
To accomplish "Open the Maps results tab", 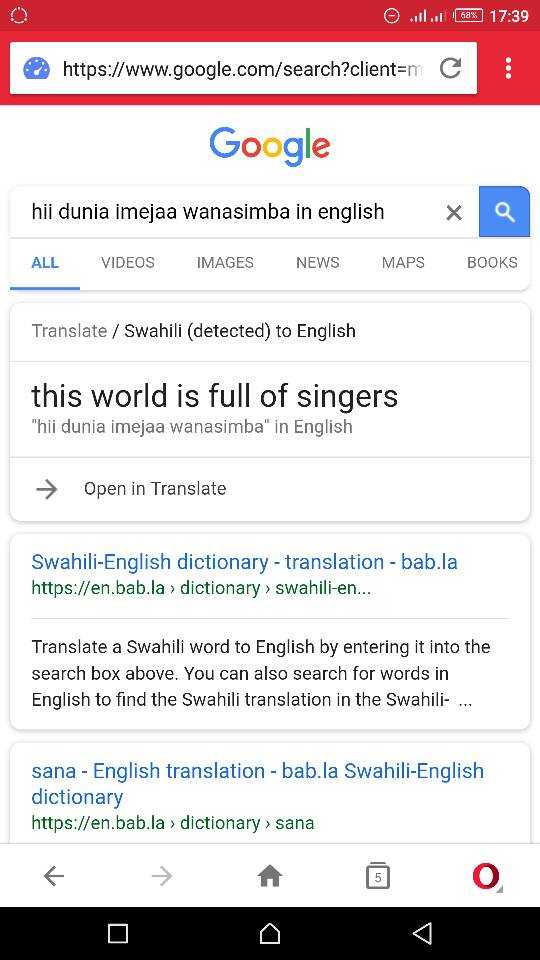I will click(403, 263).
